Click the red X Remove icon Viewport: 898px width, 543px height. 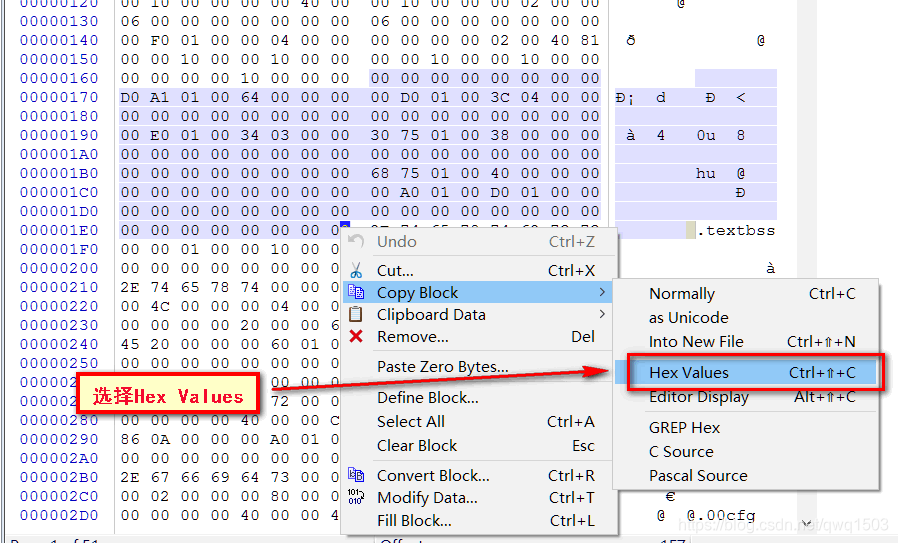pos(356,336)
